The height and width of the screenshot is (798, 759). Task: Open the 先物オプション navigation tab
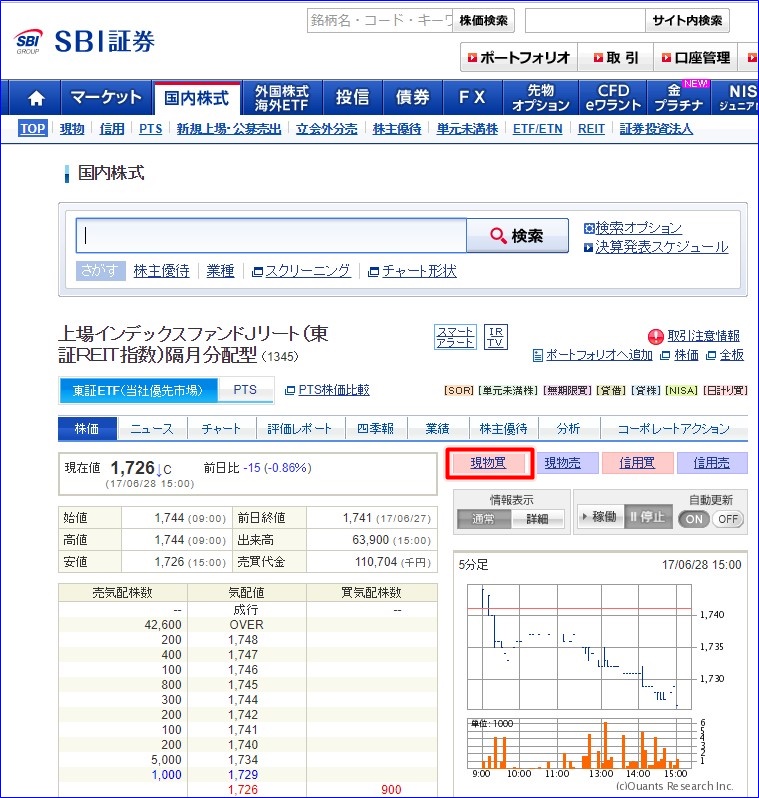pyautogui.click(x=541, y=97)
